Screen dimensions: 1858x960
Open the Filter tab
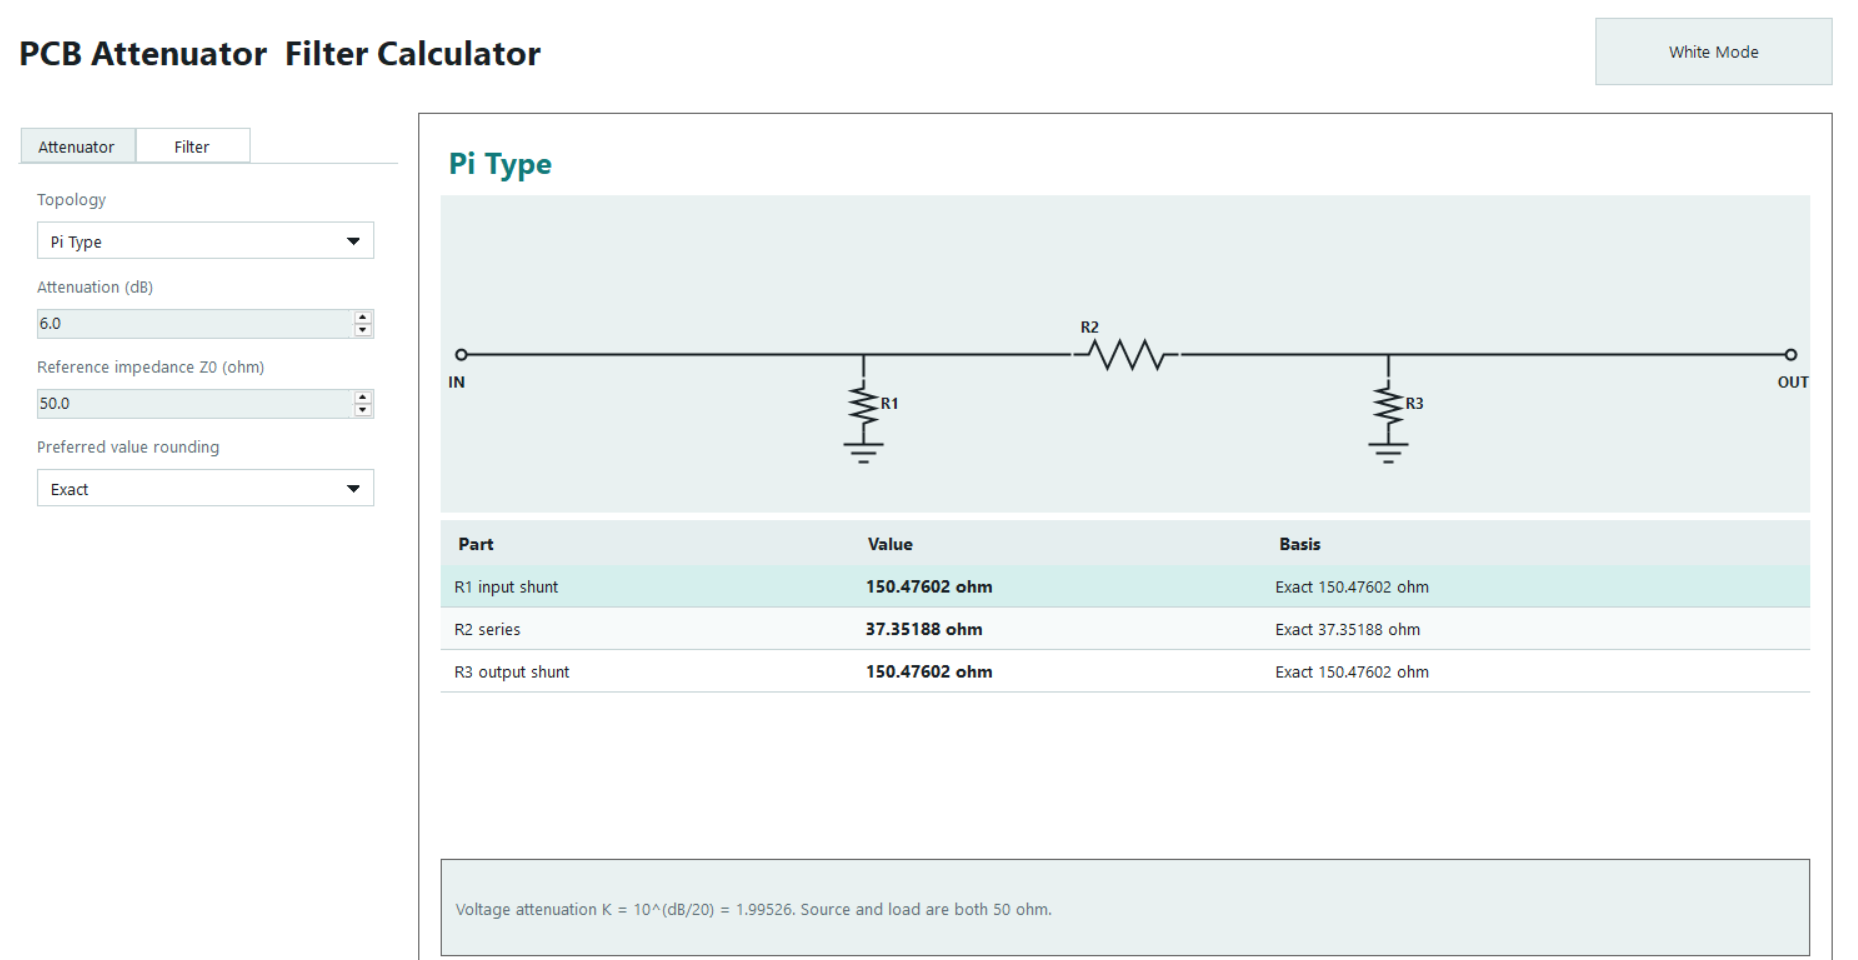192,146
